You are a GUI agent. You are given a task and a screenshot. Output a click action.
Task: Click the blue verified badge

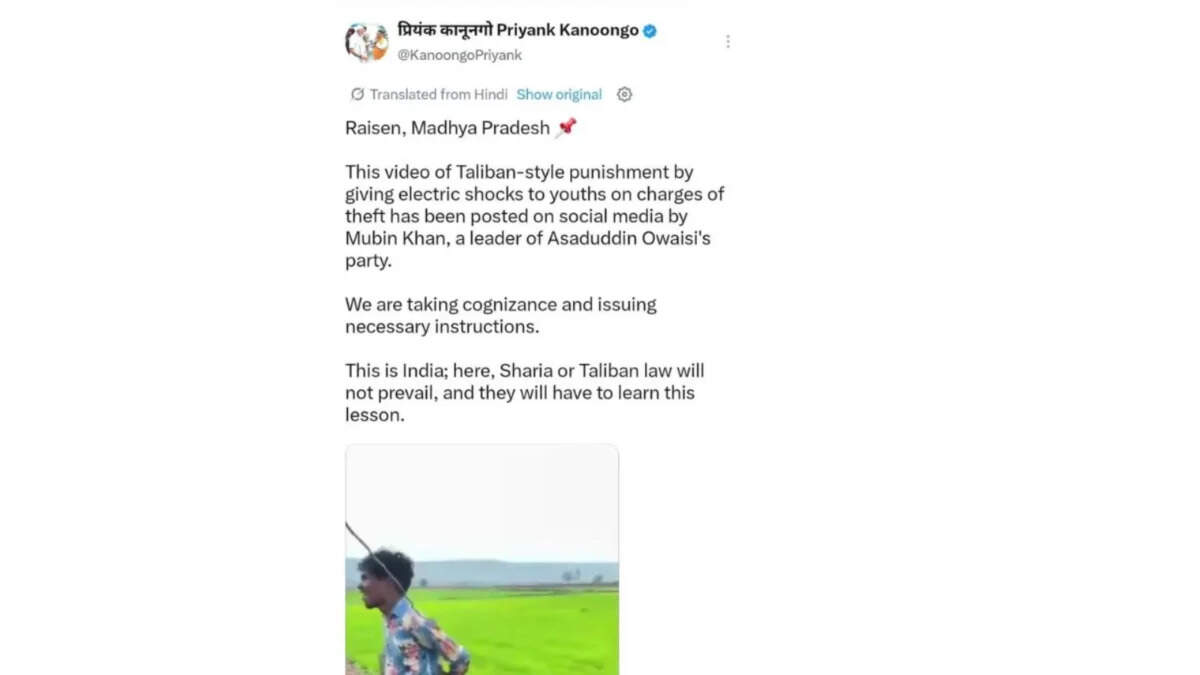coord(650,31)
